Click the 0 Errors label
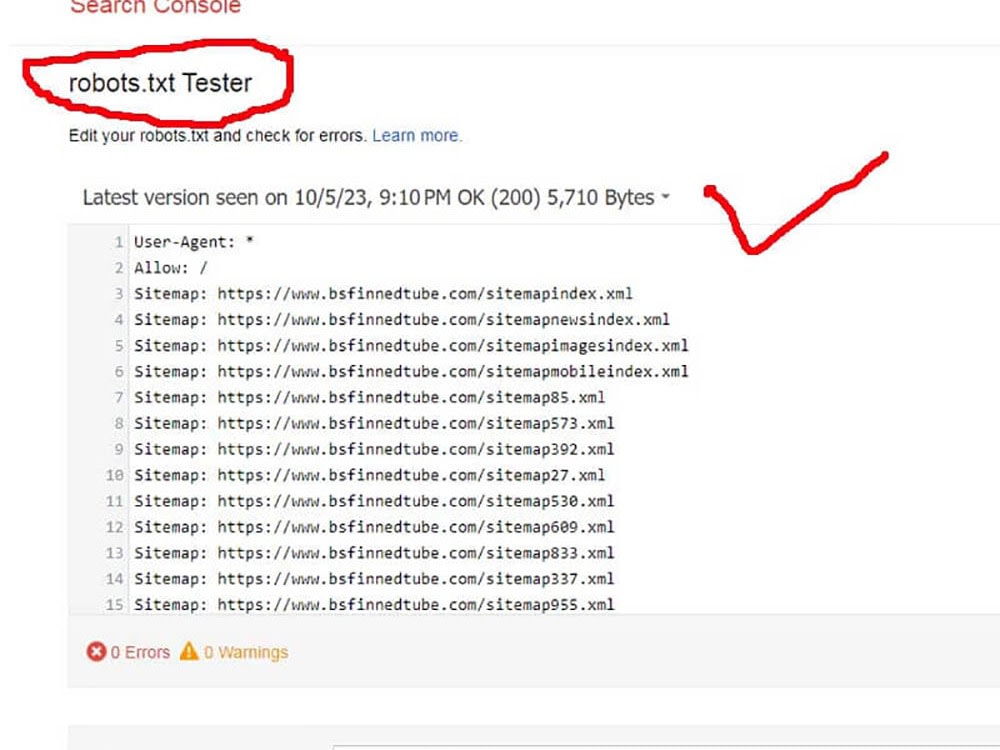 140,652
